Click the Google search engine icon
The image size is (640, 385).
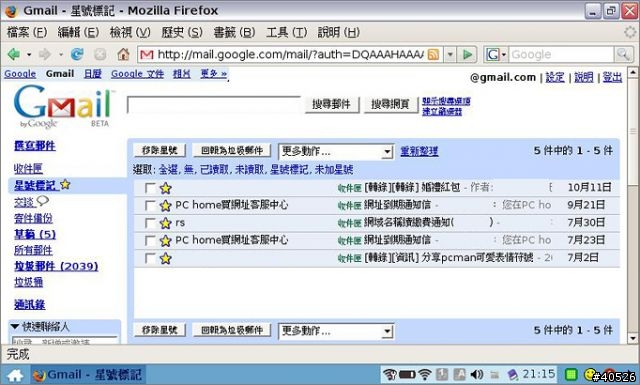pos(493,54)
